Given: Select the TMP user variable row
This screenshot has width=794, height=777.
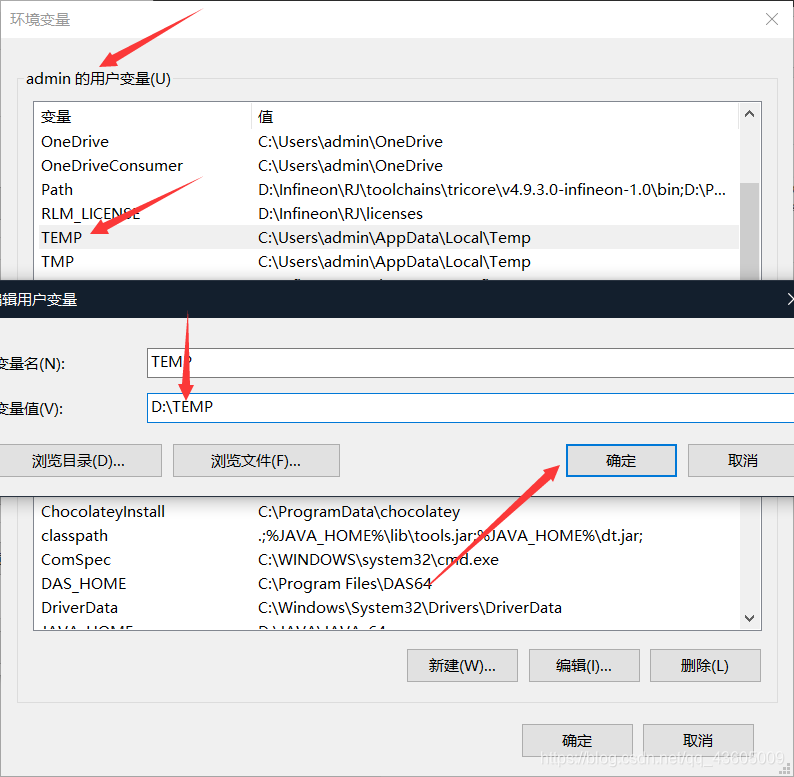Looking at the screenshot, I should point(388,261).
